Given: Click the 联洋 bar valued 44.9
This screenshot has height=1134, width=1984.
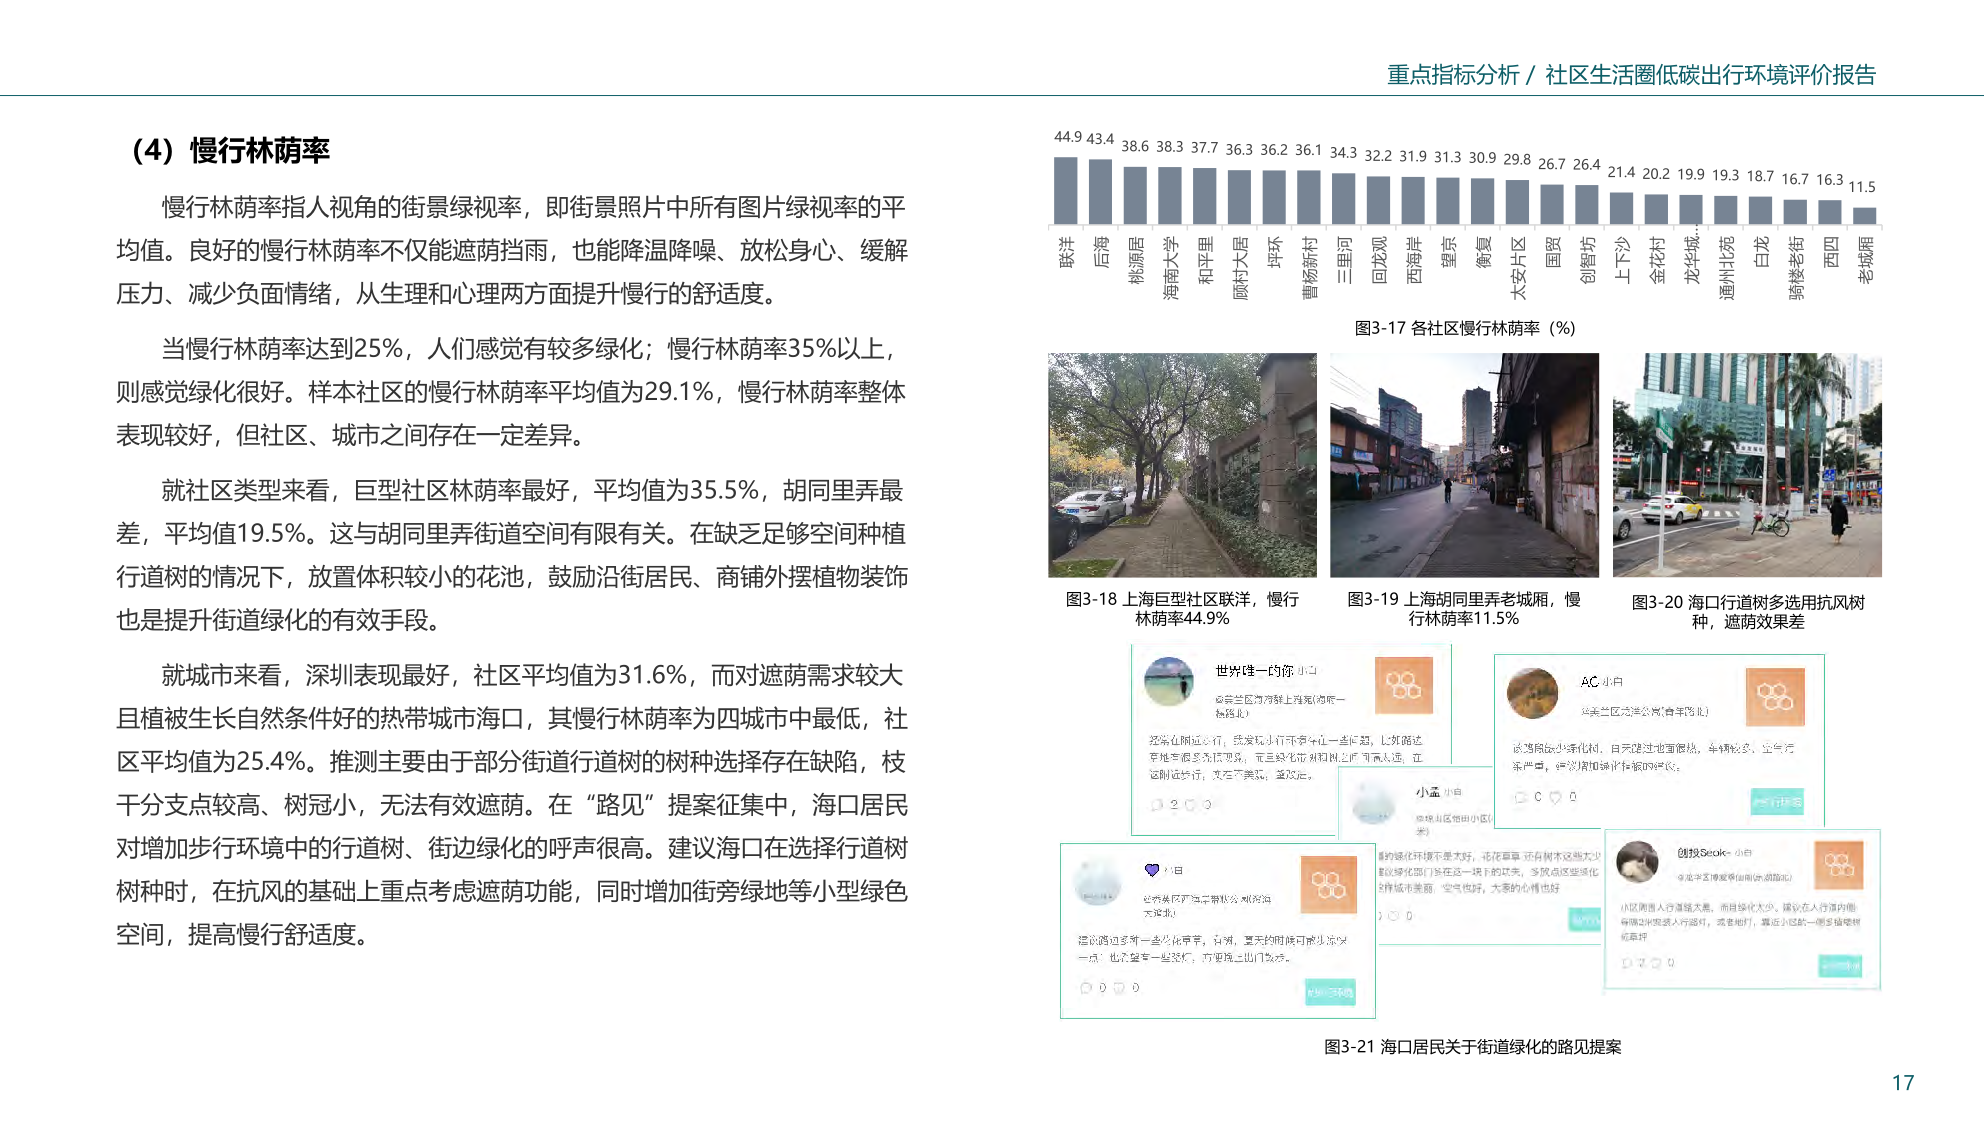Looking at the screenshot, I should click(x=1066, y=190).
